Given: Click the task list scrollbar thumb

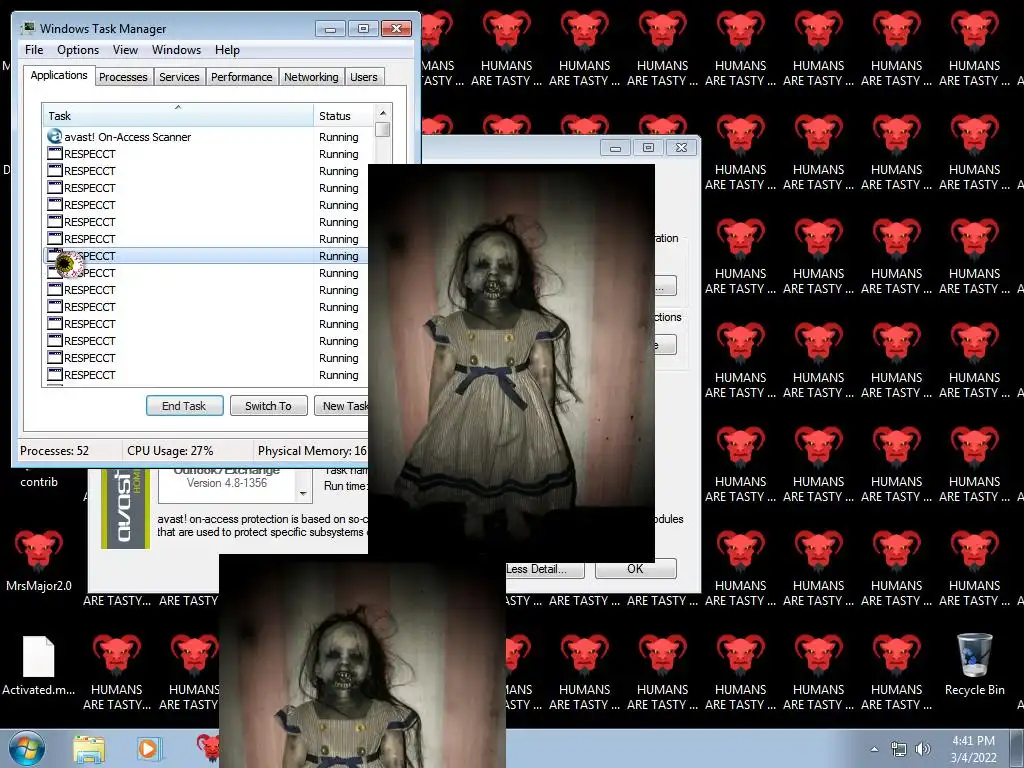Looking at the screenshot, I should point(383,130).
